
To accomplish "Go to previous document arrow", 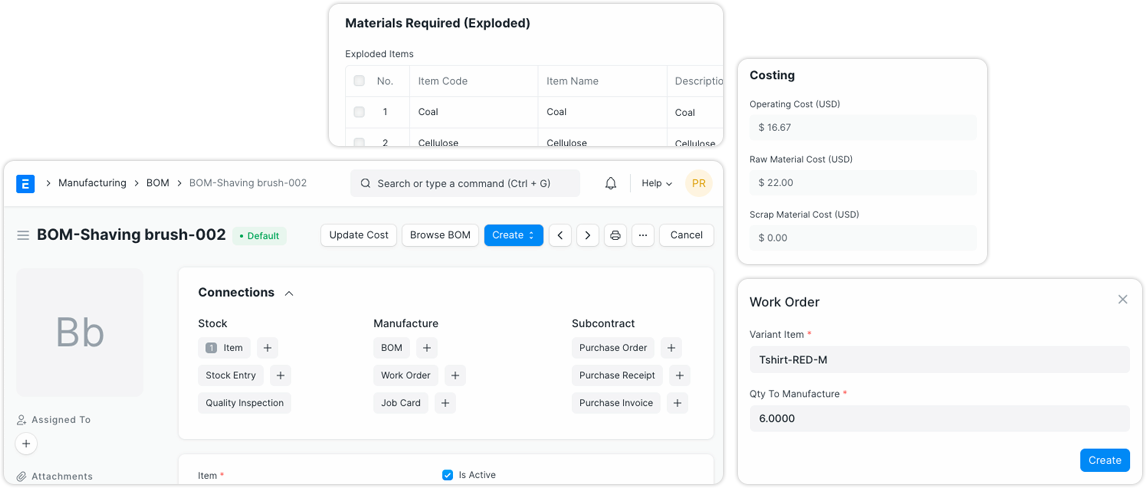I will tap(561, 235).
